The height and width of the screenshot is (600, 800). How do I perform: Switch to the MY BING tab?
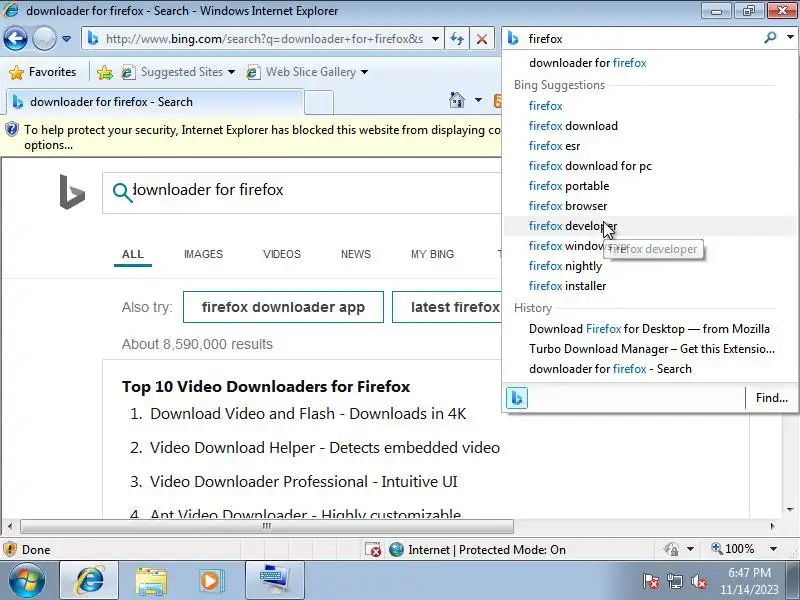click(432, 254)
